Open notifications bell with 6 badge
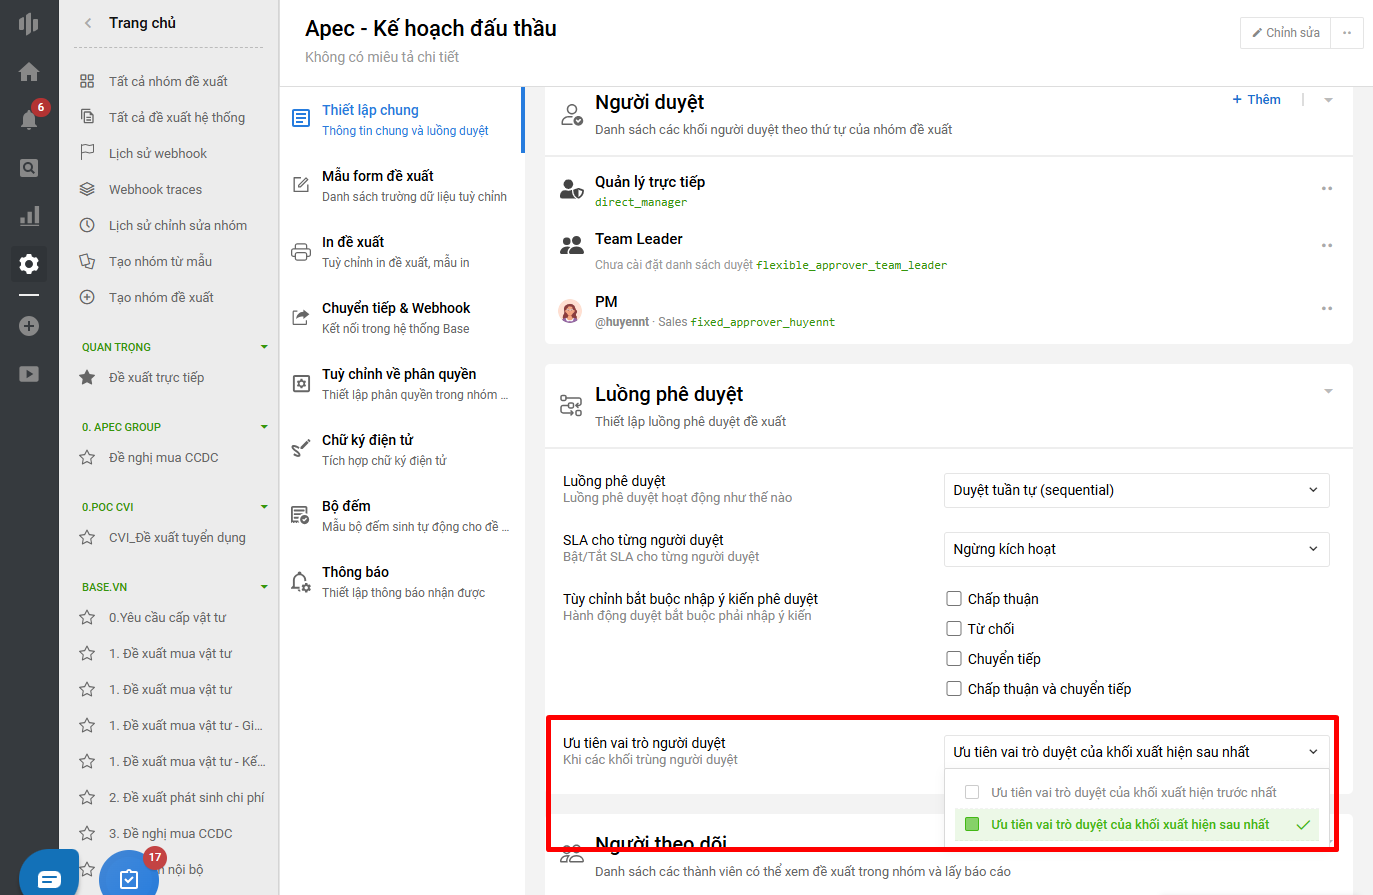 29,119
